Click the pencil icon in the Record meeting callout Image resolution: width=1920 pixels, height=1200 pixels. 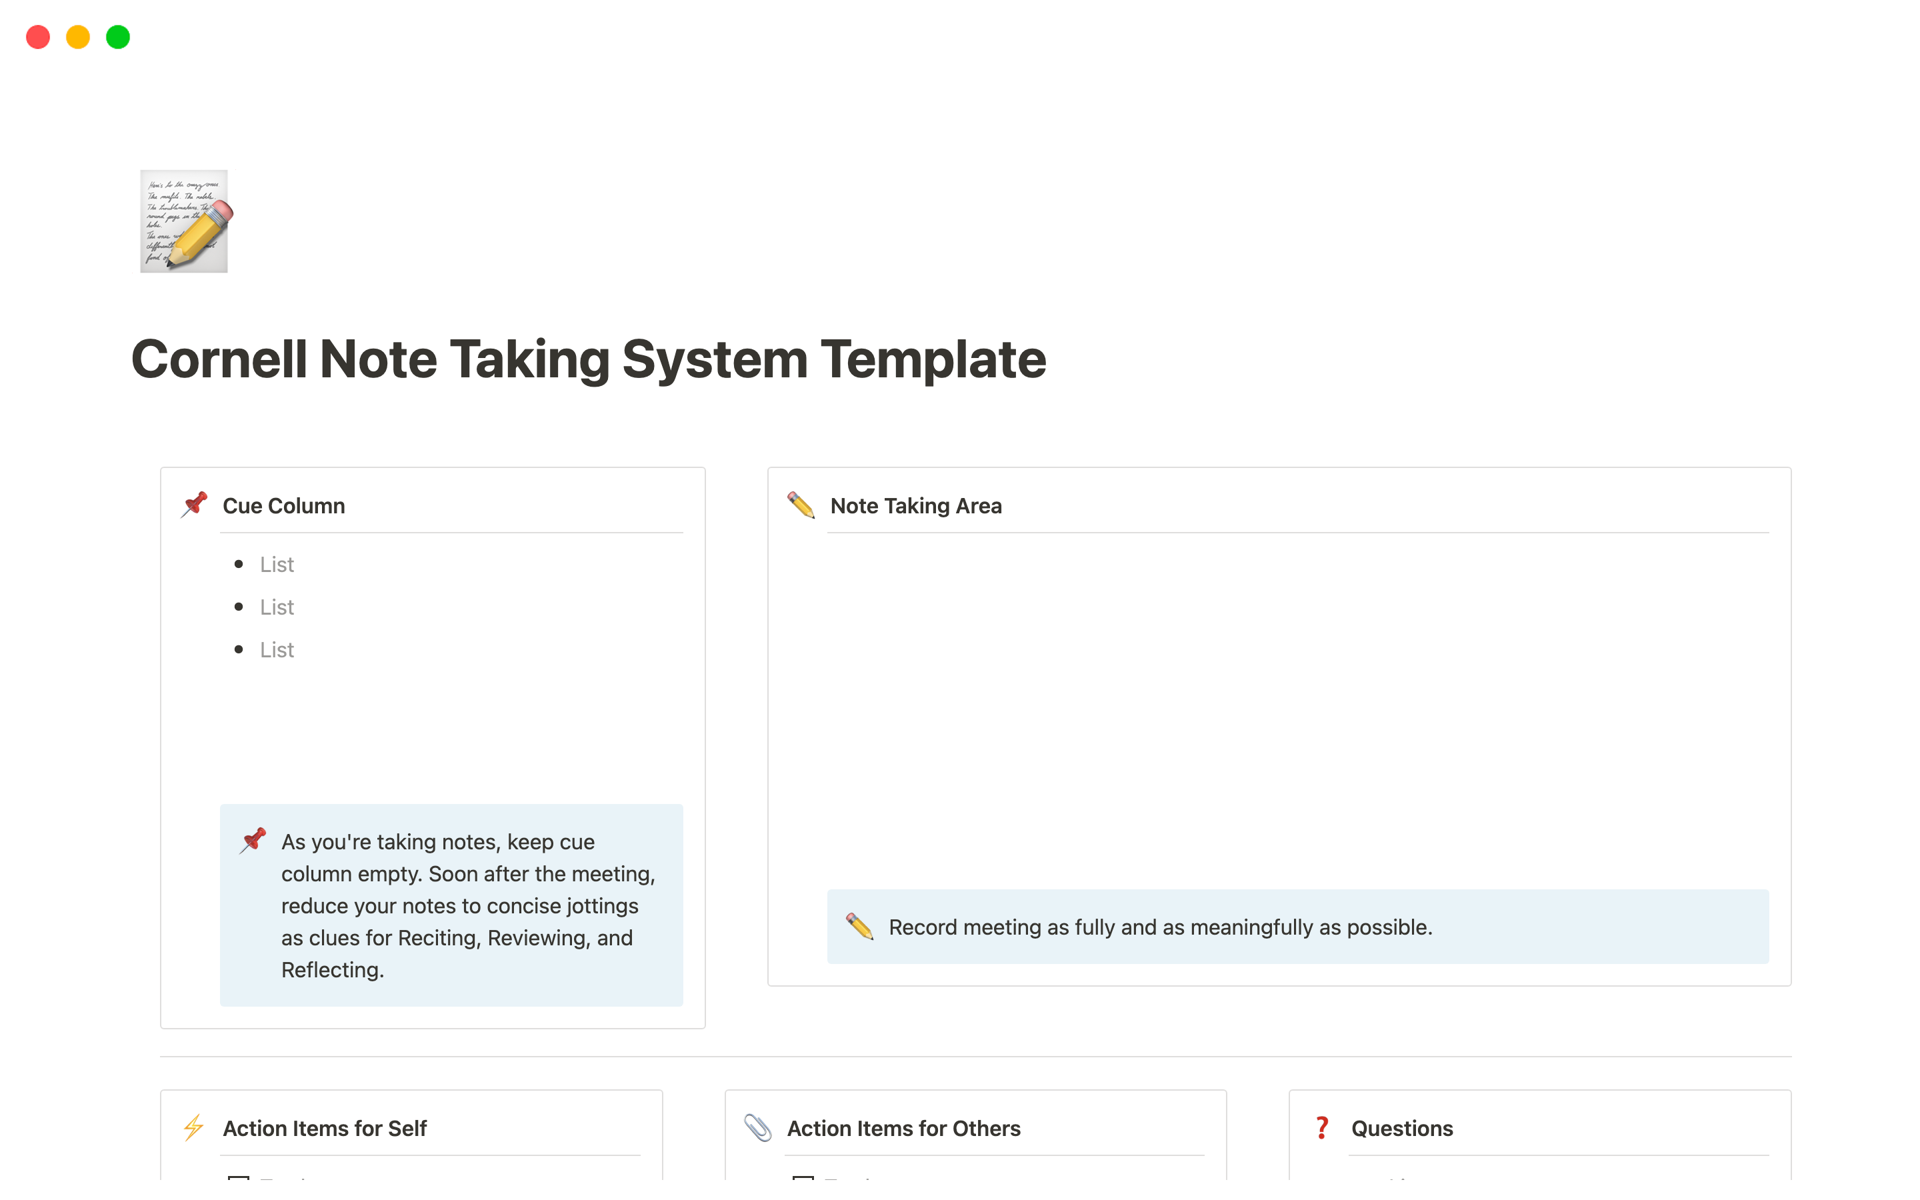tap(859, 926)
